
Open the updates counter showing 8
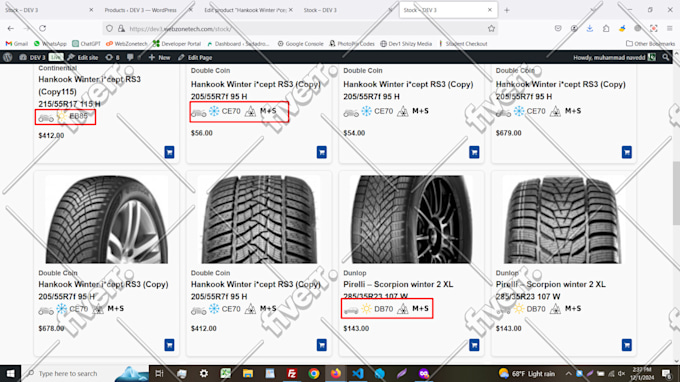tap(112, 57)
